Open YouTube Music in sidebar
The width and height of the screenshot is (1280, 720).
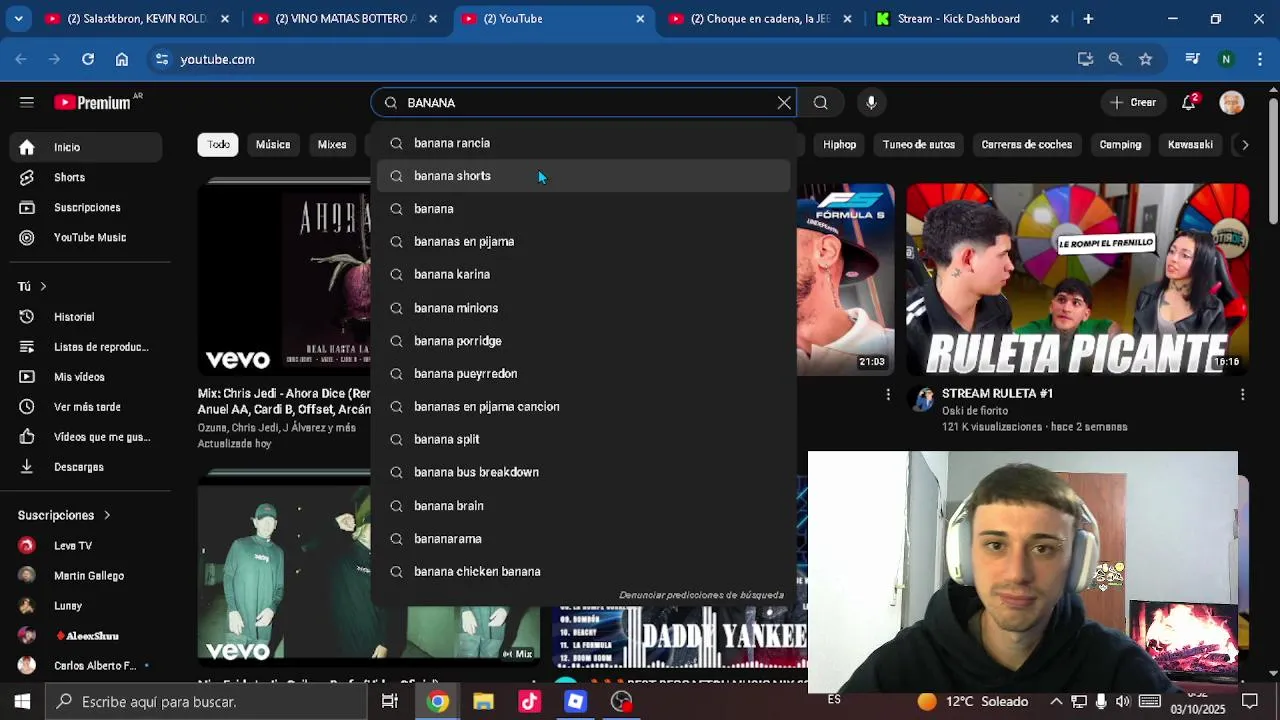coord(87,237)
